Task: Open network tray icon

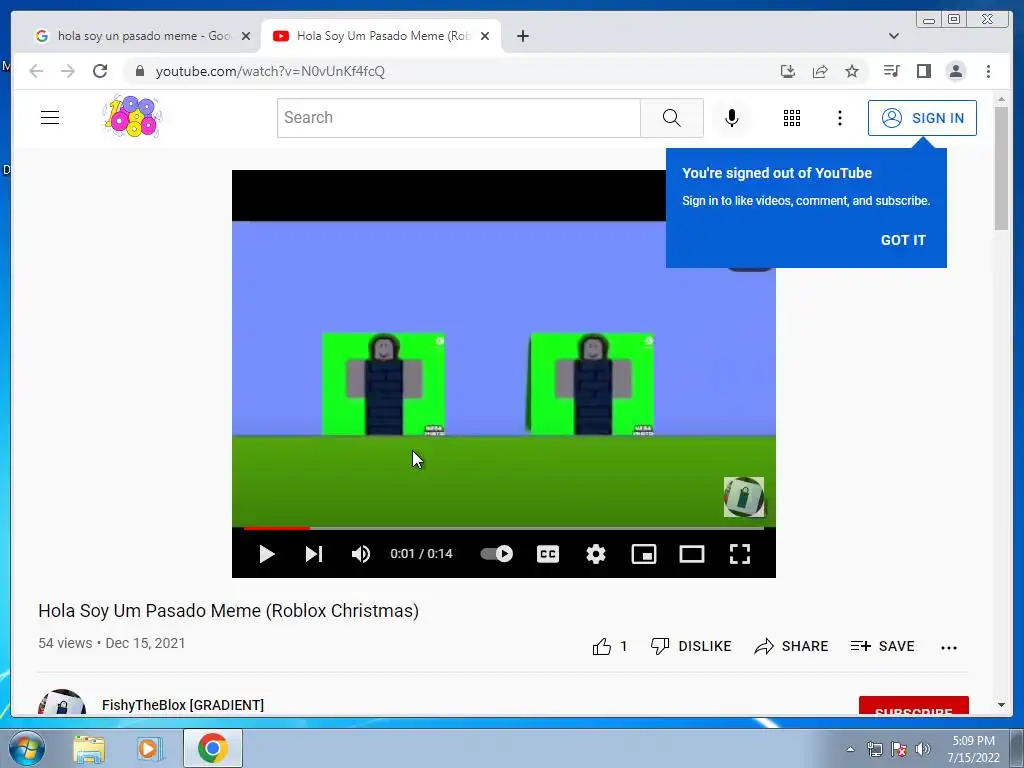Action: (x=874, y=749)
